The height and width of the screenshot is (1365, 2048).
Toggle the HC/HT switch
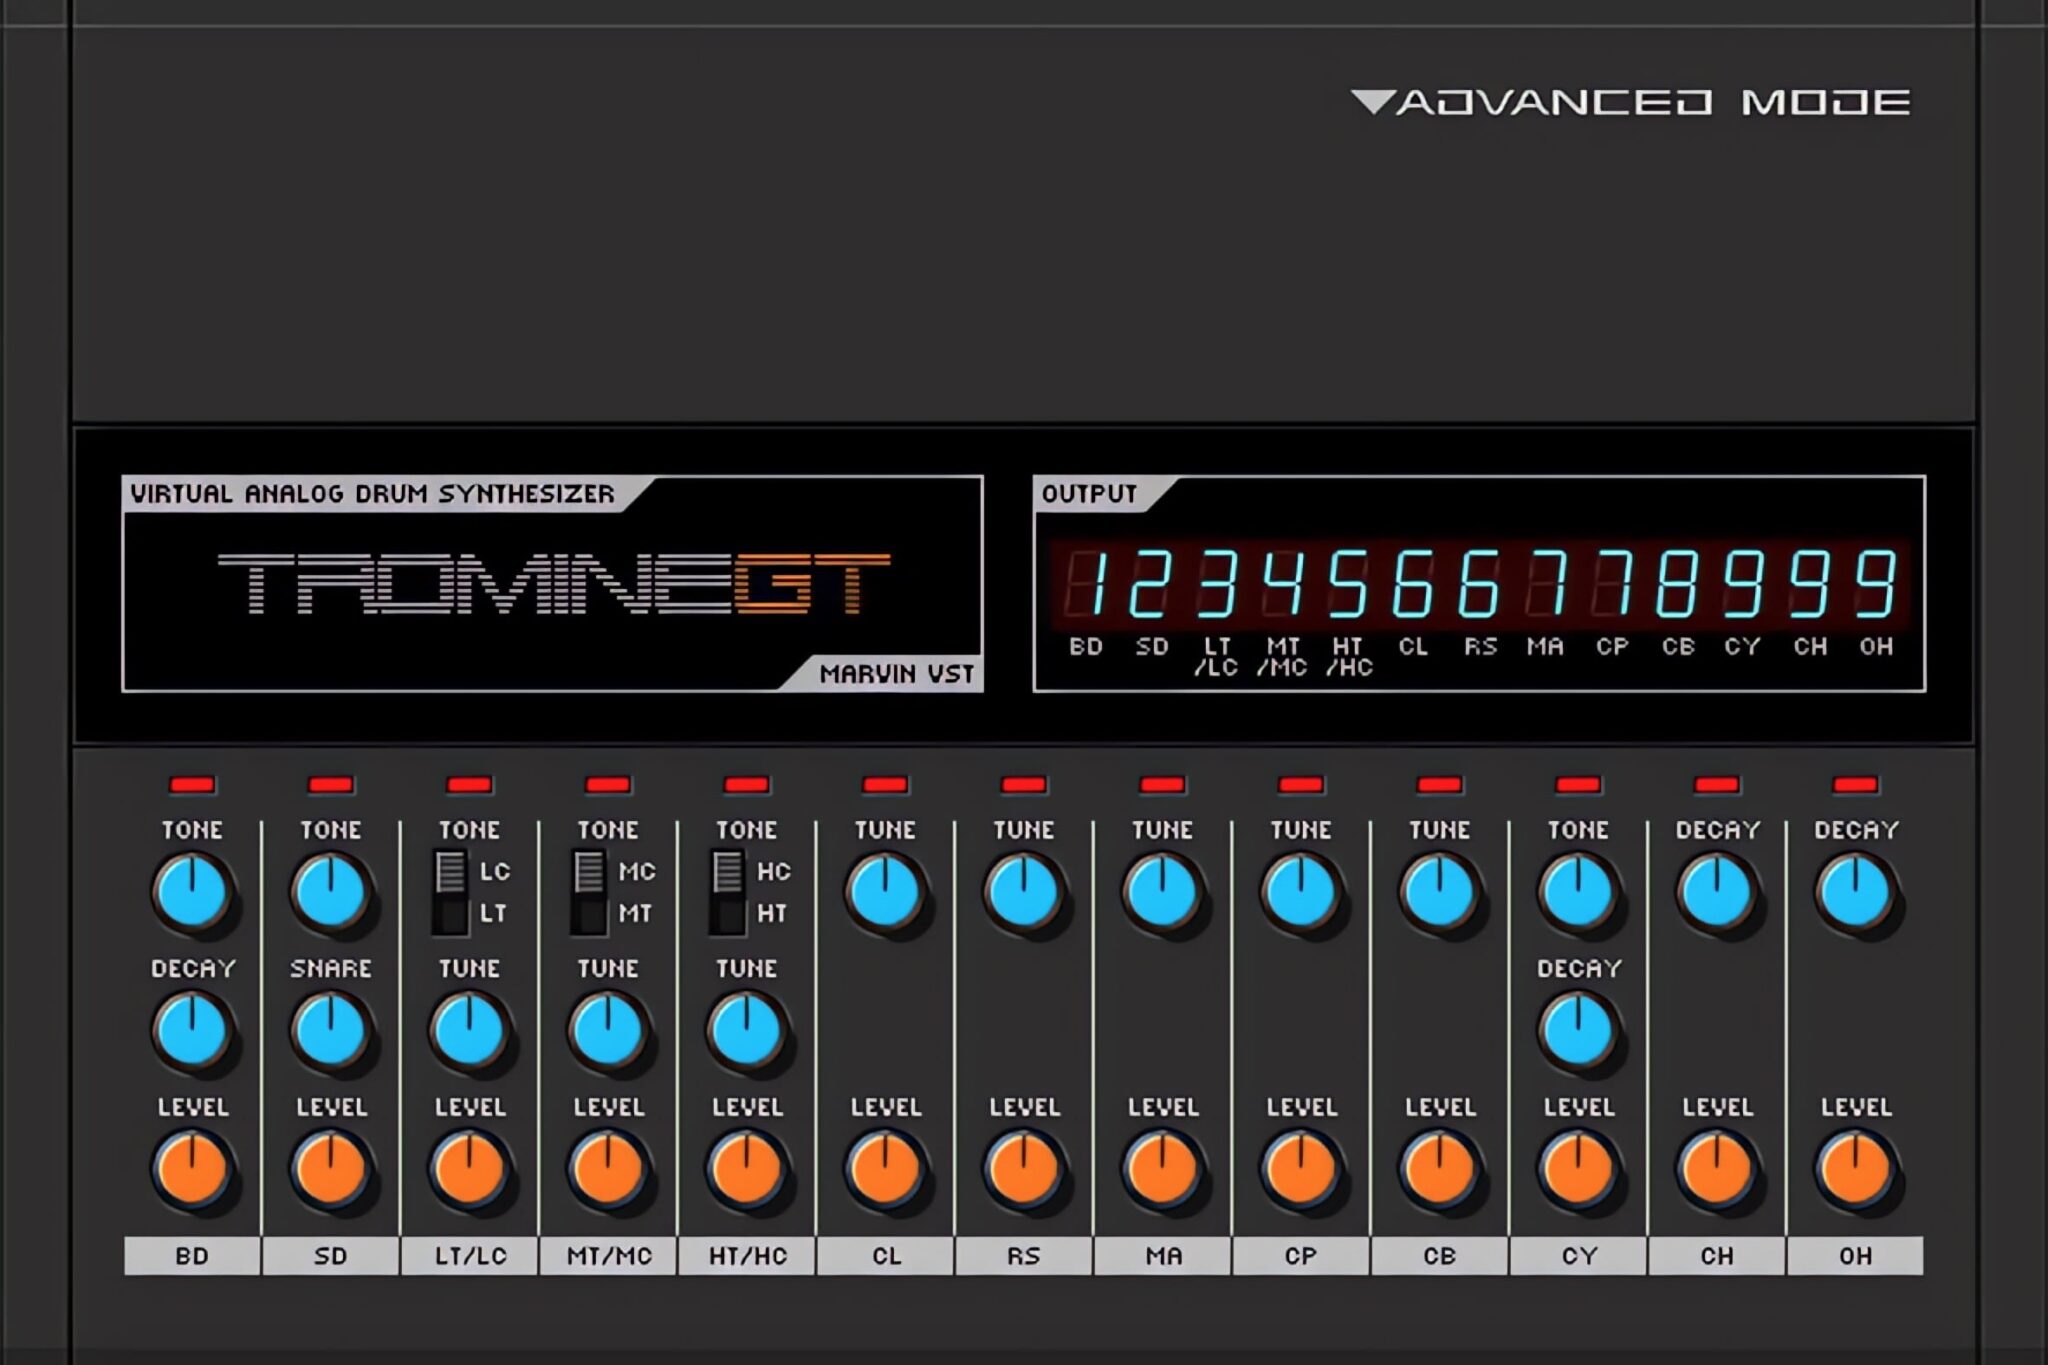pos(728,892)
